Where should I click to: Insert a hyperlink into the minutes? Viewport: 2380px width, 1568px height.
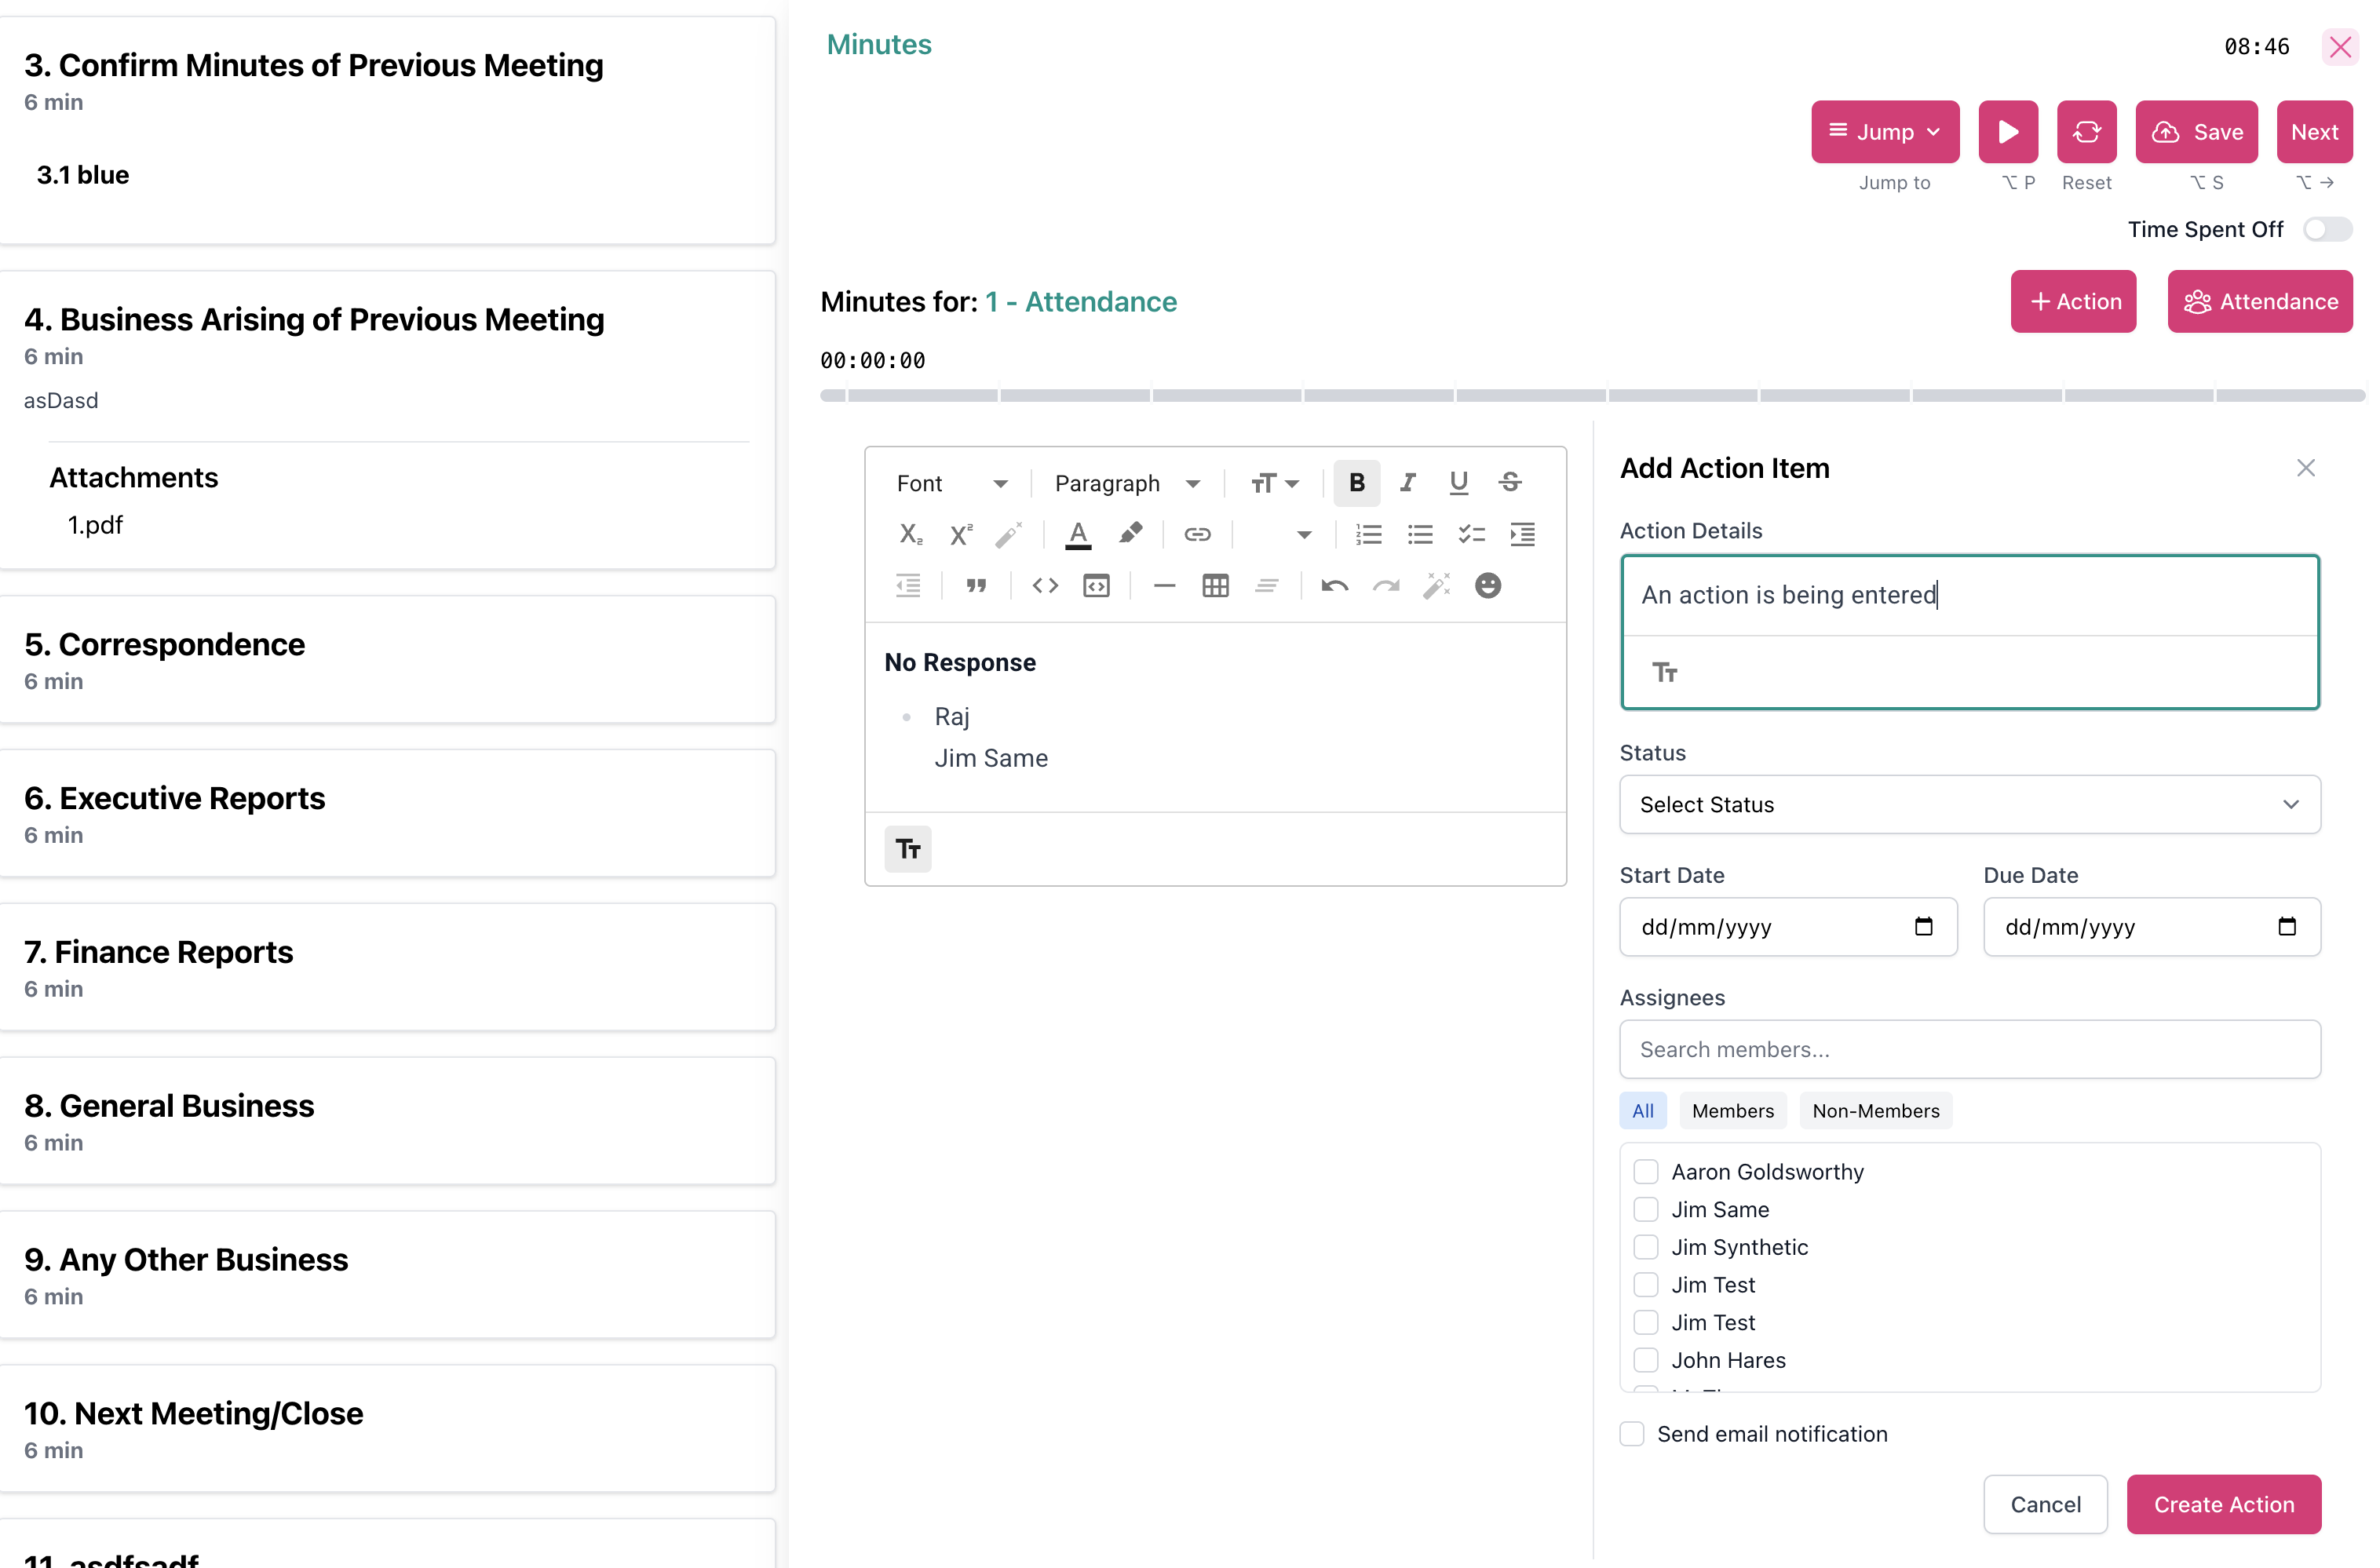1197,534
